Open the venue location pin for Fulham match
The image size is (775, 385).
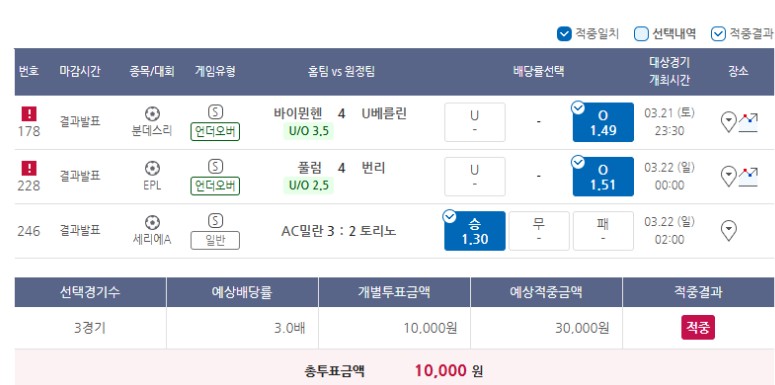(x=729, y=176)
